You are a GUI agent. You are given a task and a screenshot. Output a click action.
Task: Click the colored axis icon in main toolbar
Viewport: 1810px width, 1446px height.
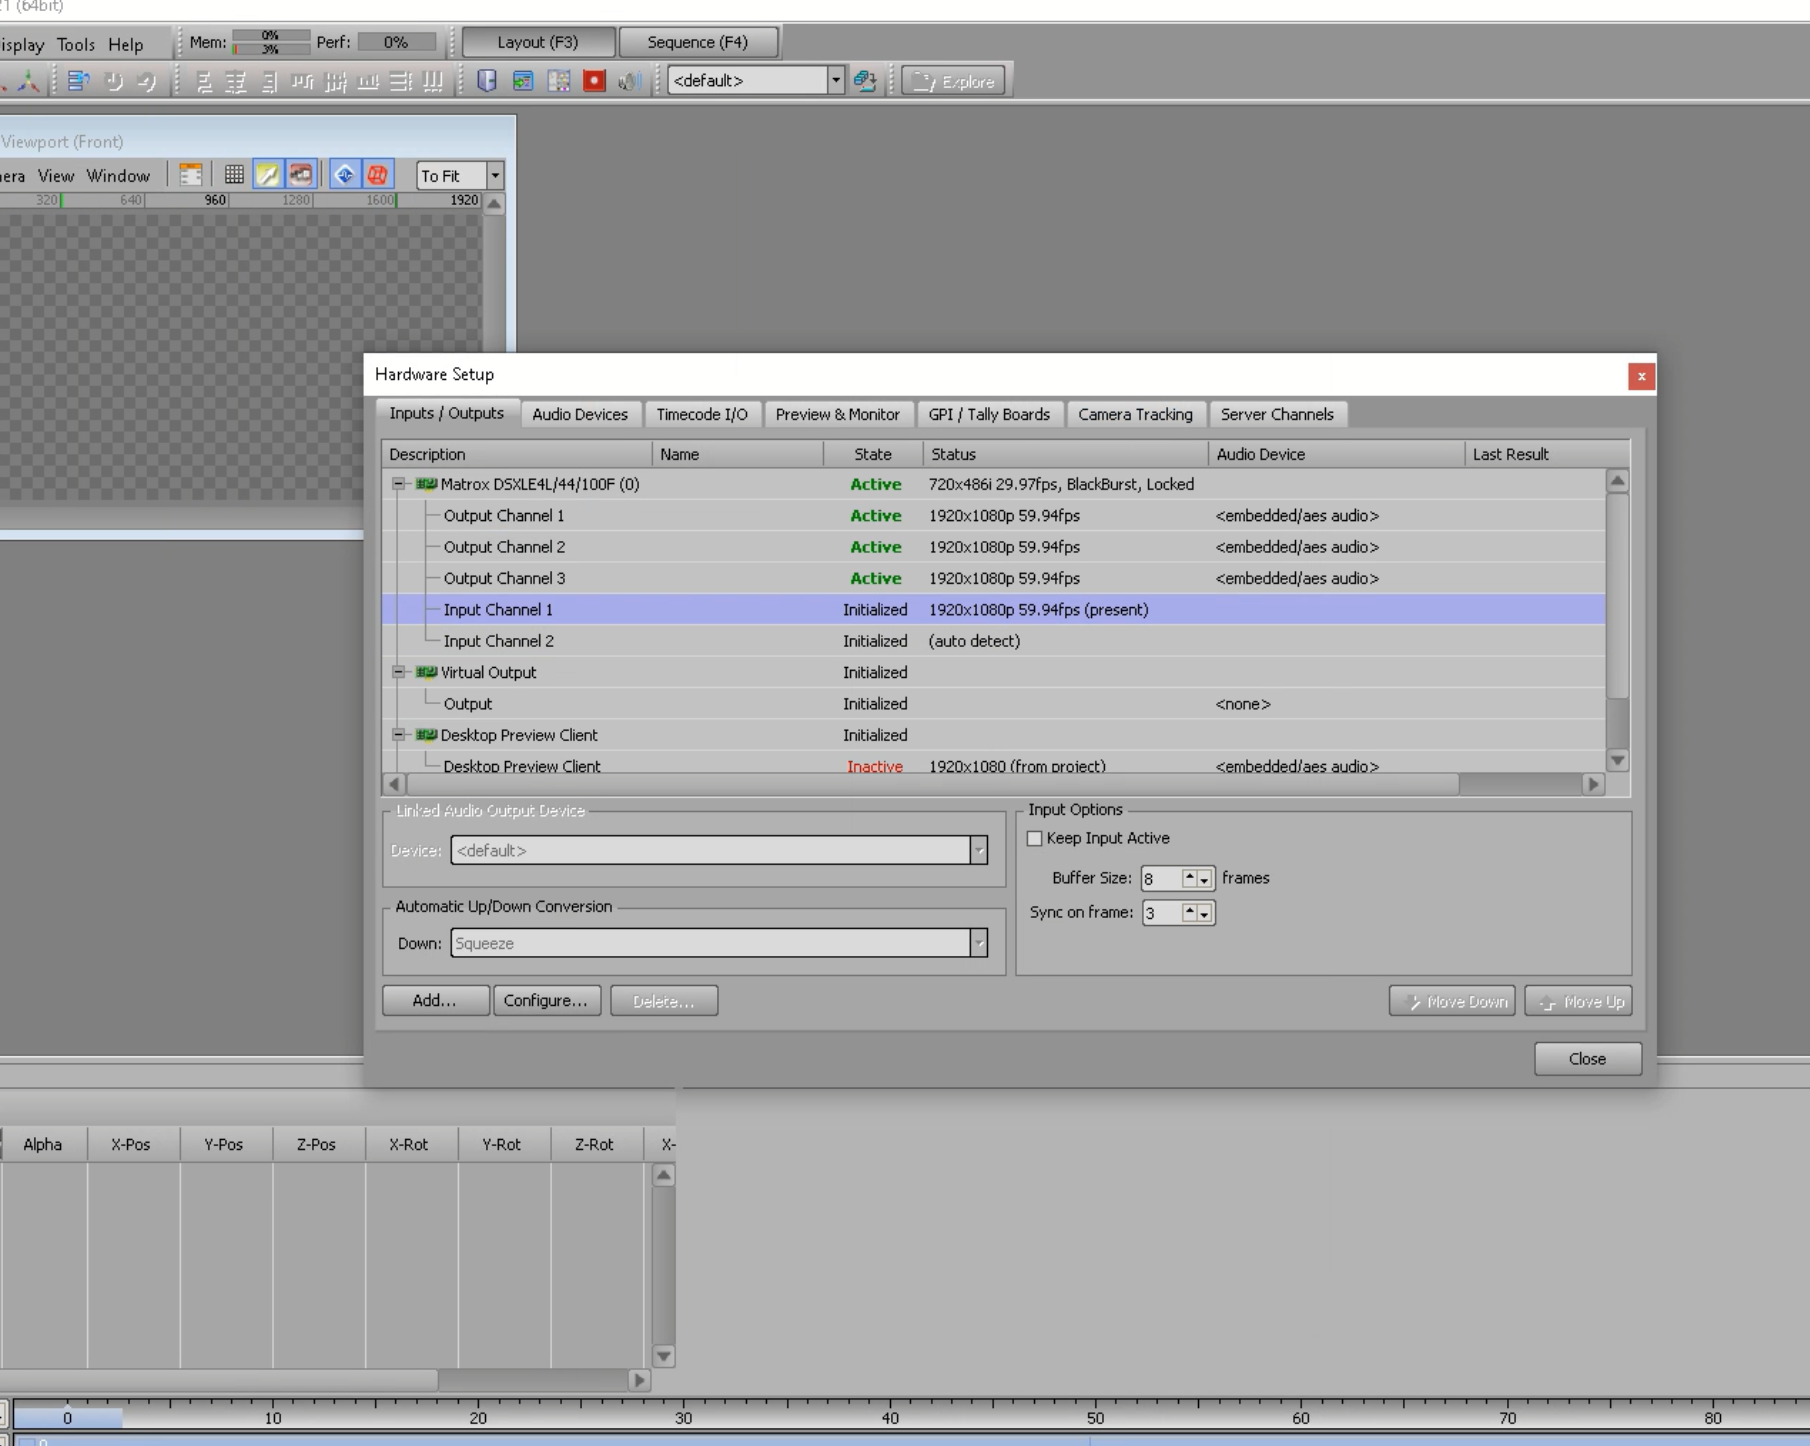[29, 81]
